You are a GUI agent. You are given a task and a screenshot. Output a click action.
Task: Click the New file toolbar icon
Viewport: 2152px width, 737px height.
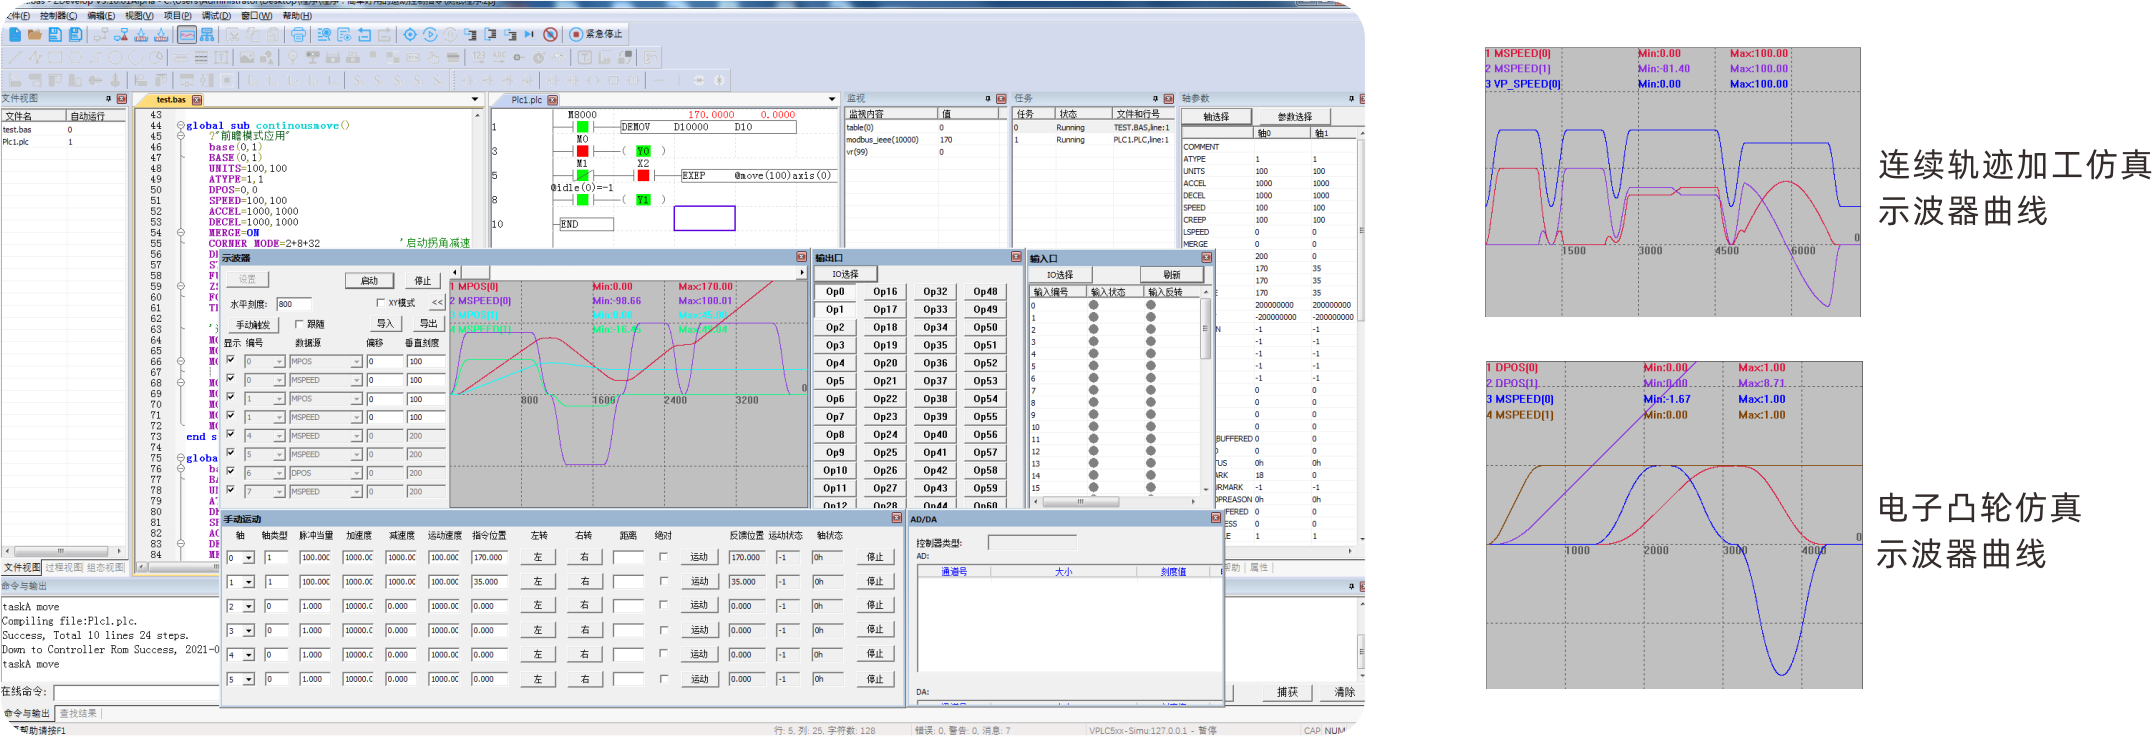(15, 34)
